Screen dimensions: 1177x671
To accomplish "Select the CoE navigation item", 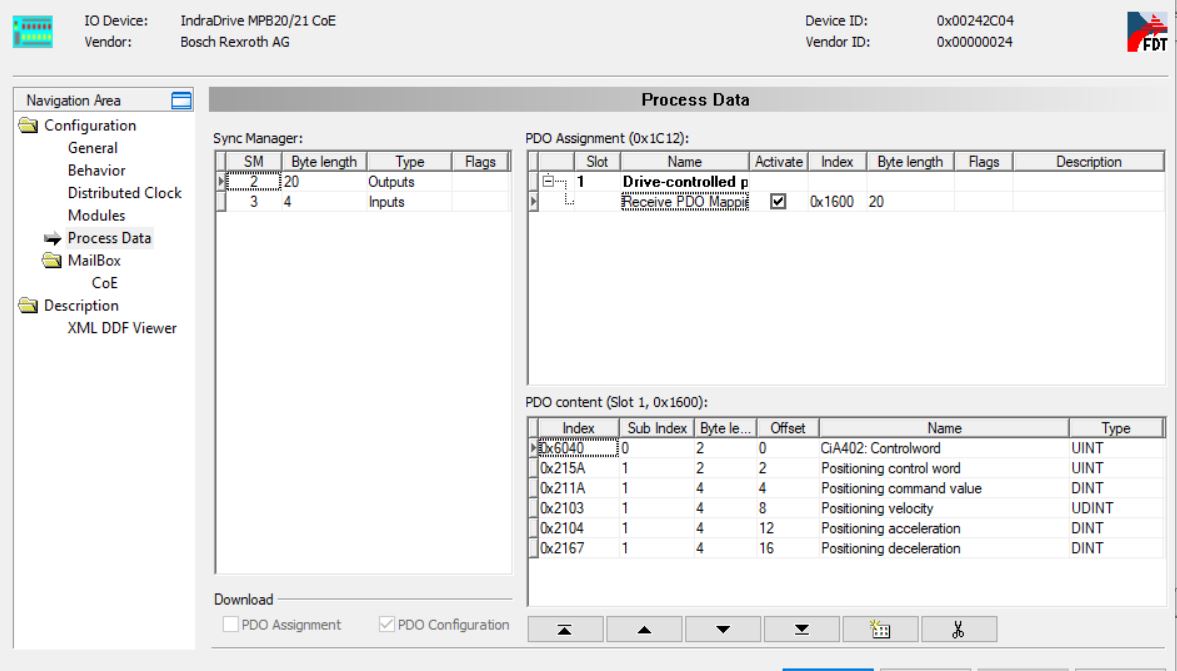I will pos(105,283).
